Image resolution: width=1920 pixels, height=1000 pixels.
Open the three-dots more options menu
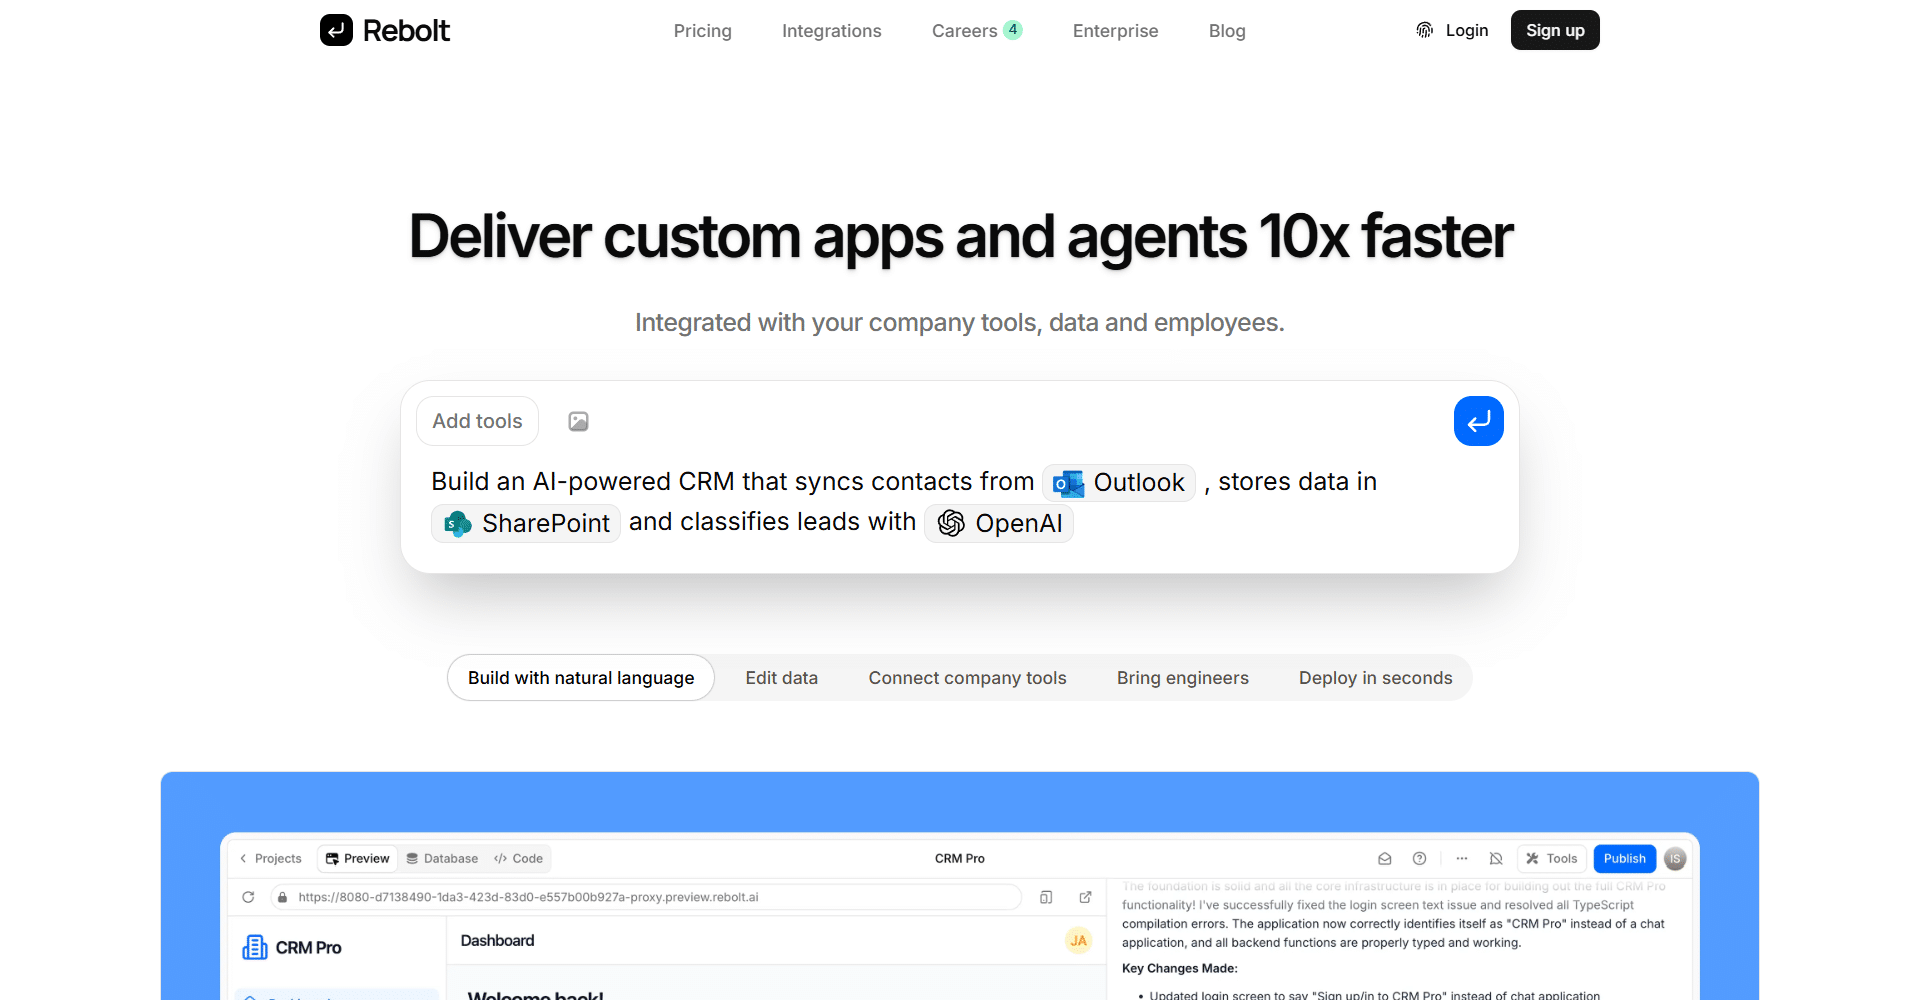[1462, 858]
